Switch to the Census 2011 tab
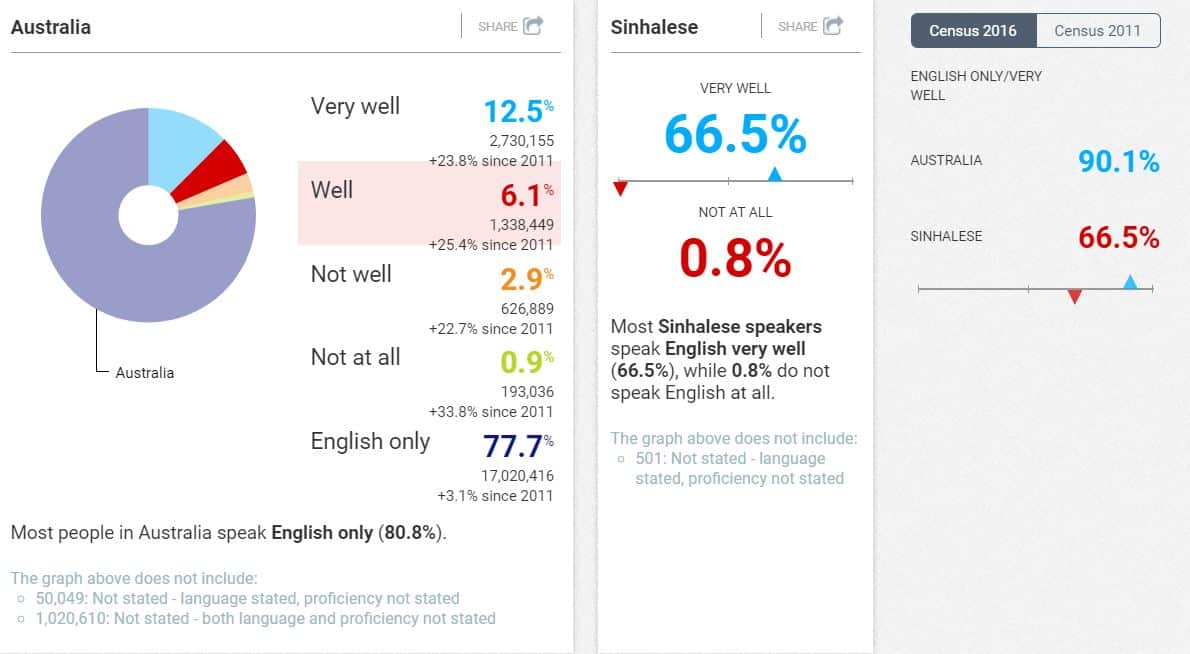The height and width of the screenshot is (654, 1190). [x=1097, y=30]
